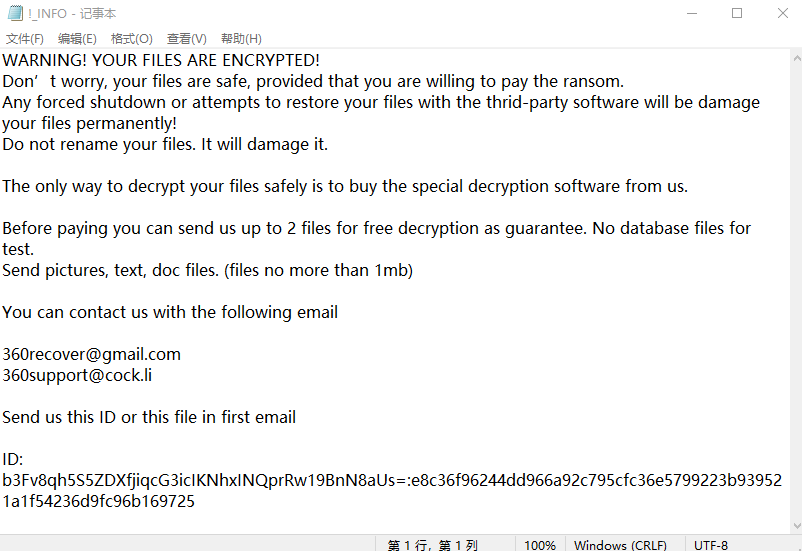The image size is (802, 551).
Task: Click the UTF-8 encoding indicator
Action: pyautogui.click(x=711, y=545)
